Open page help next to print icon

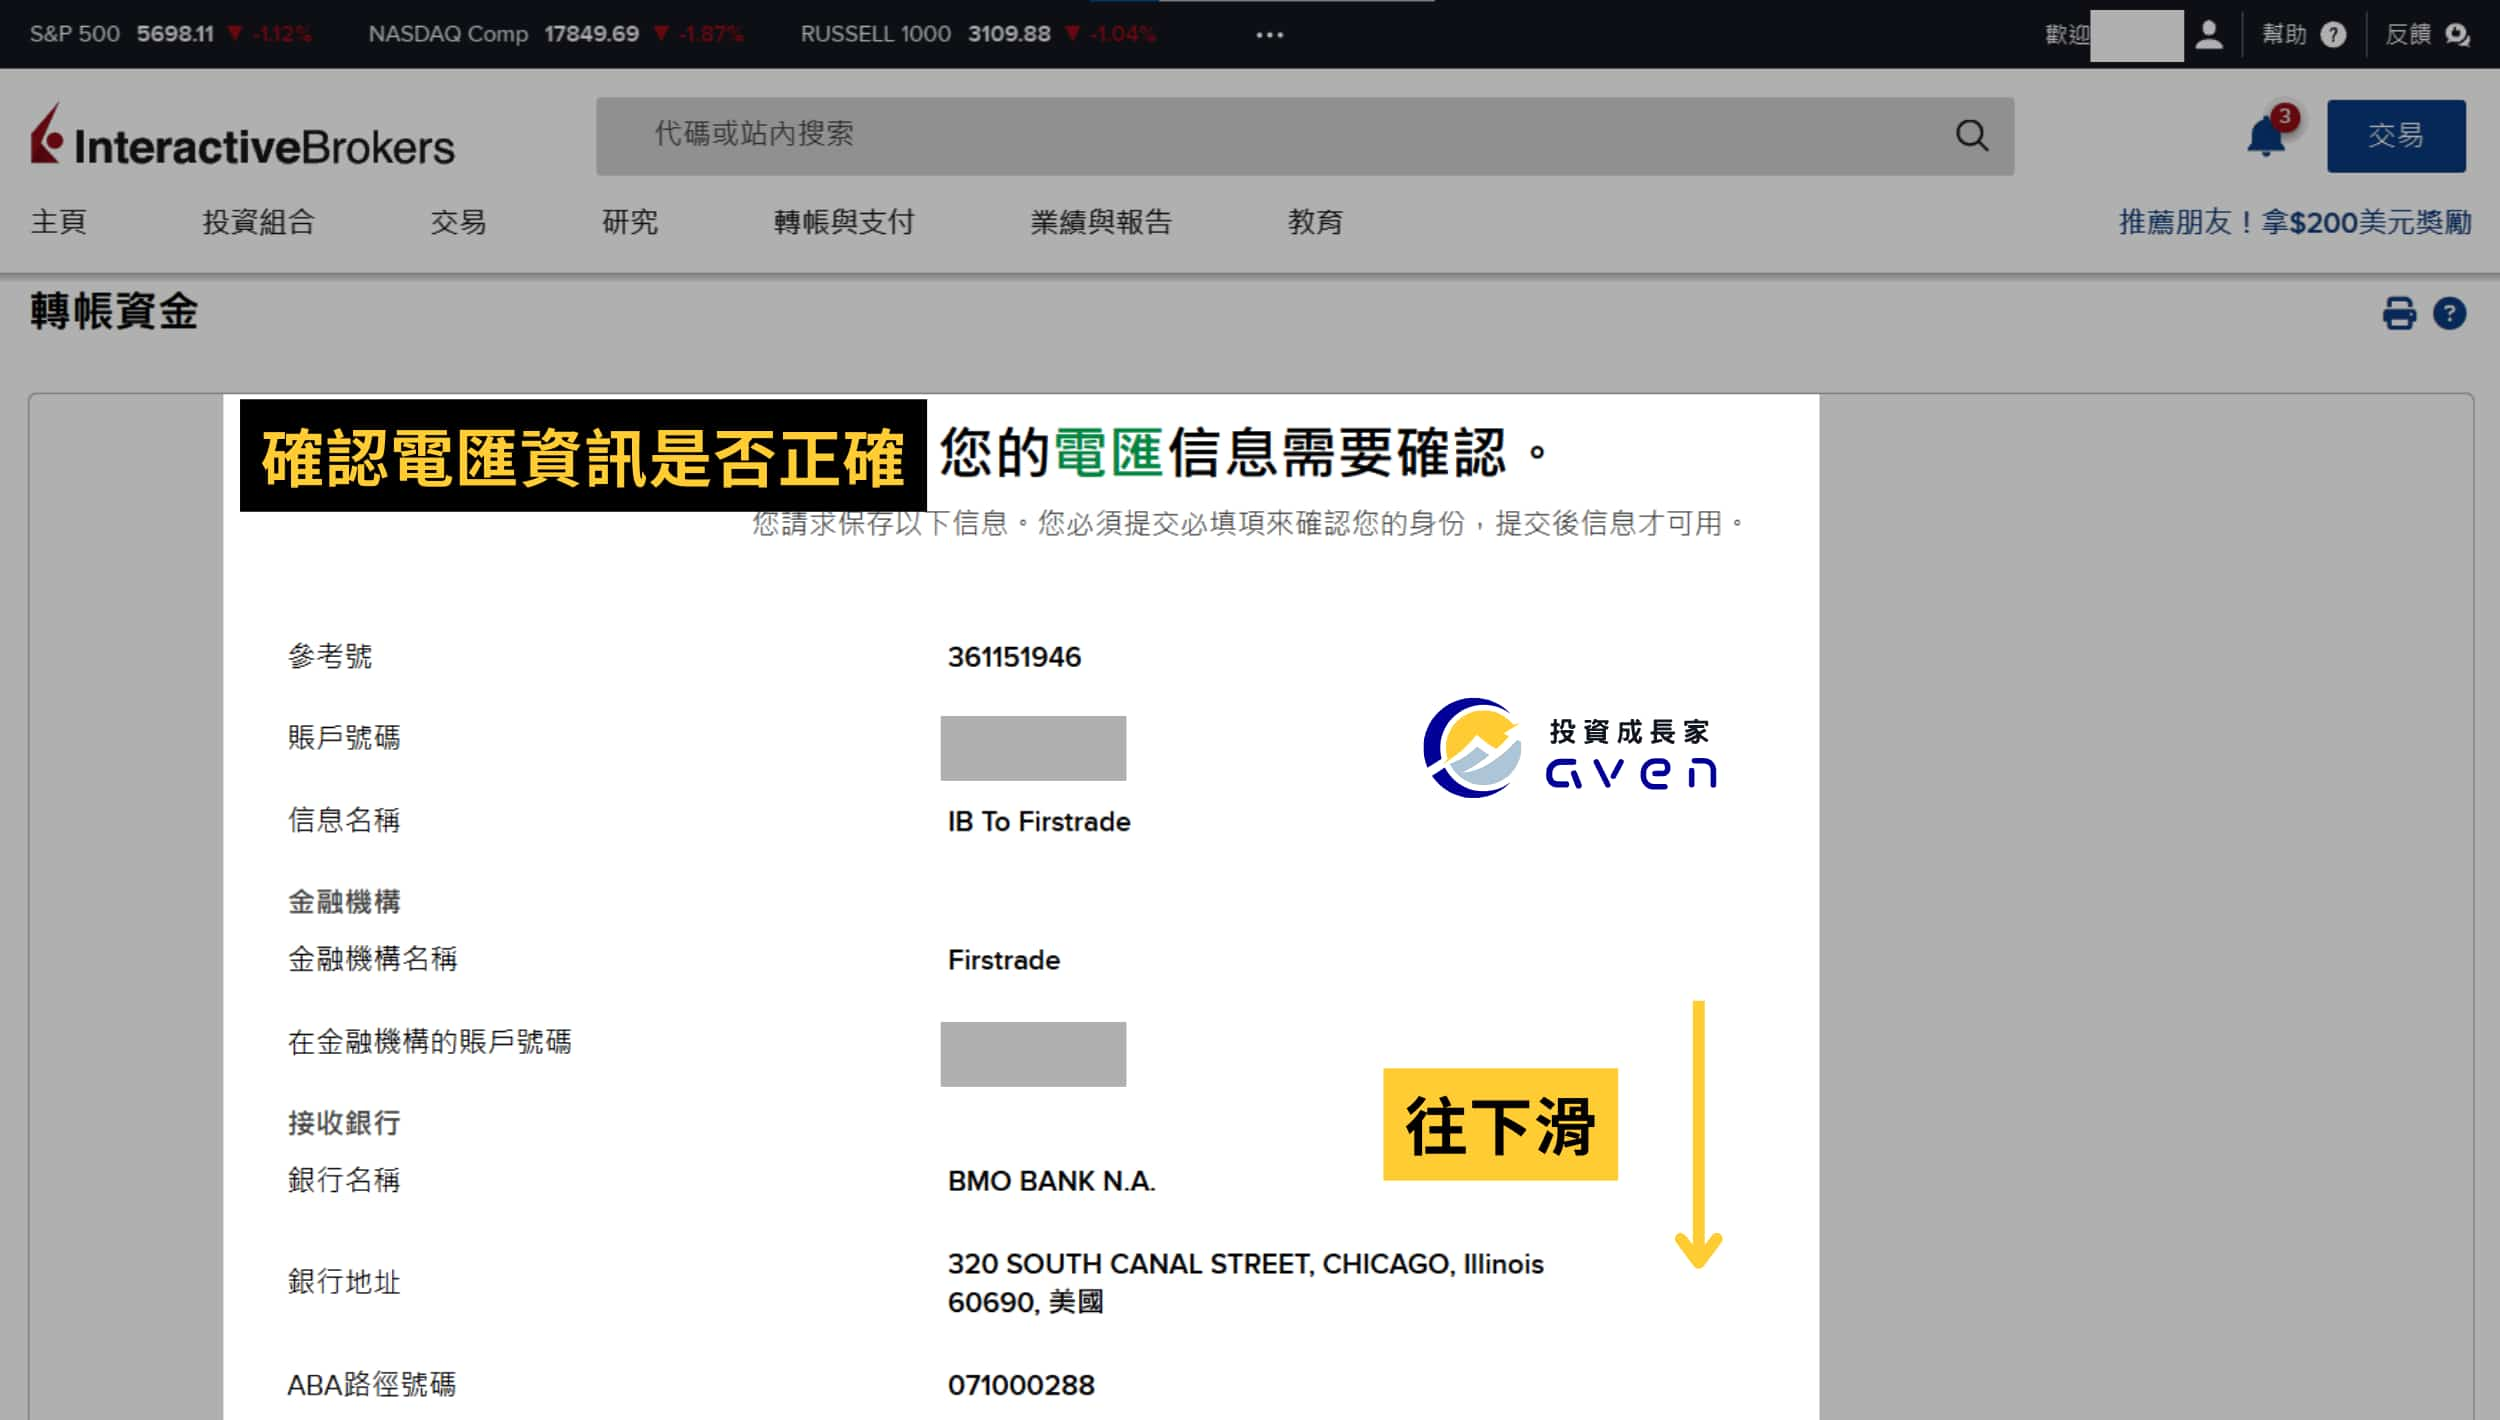pyautogui.click(x=2449, y=313)
